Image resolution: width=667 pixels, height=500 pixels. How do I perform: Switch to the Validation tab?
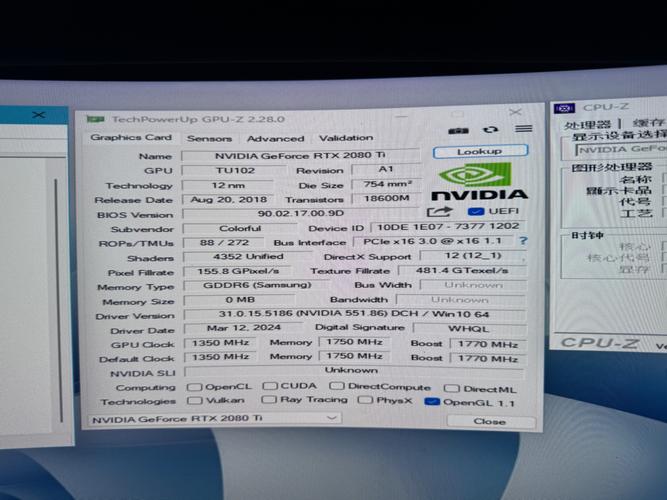[346, 138]
